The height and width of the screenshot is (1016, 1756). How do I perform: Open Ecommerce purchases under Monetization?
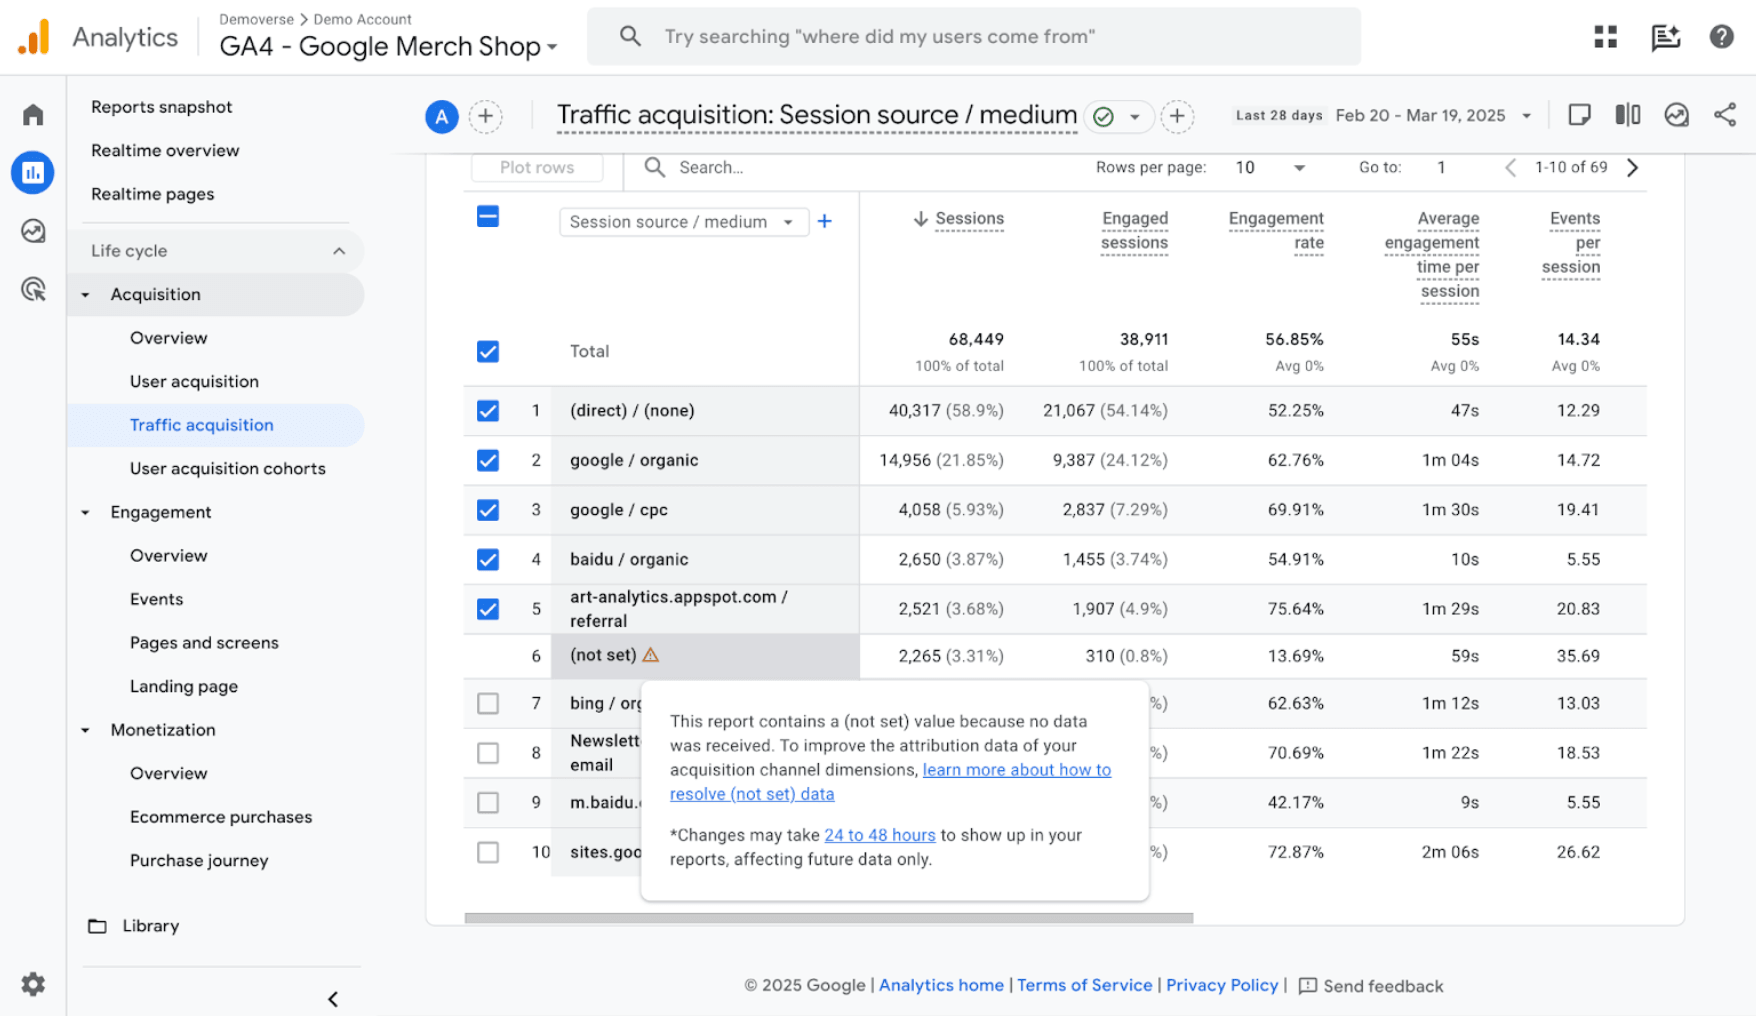220,816
